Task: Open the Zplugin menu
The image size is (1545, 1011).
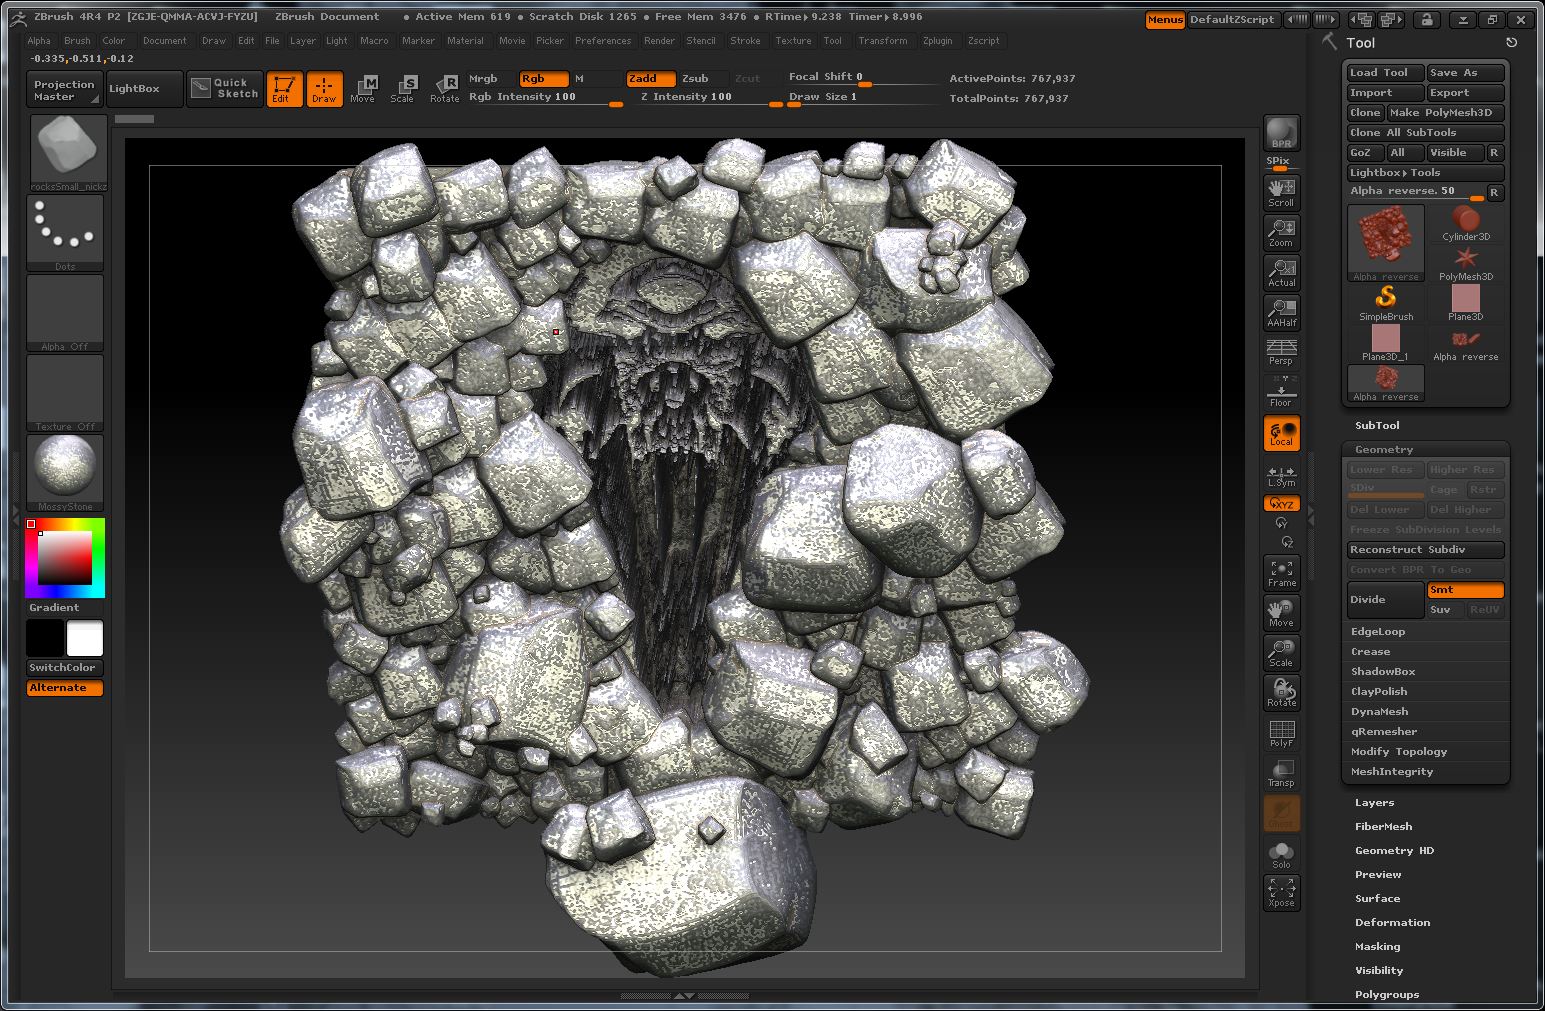Action: coord(937,41)
